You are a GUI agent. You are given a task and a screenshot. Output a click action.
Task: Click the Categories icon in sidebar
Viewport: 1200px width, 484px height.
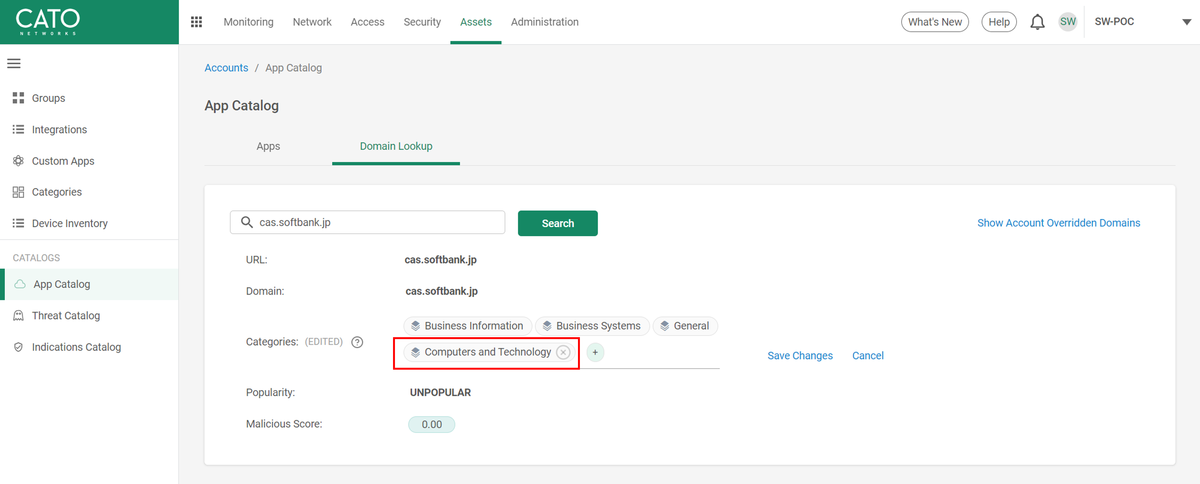click(x=18, y=192)
